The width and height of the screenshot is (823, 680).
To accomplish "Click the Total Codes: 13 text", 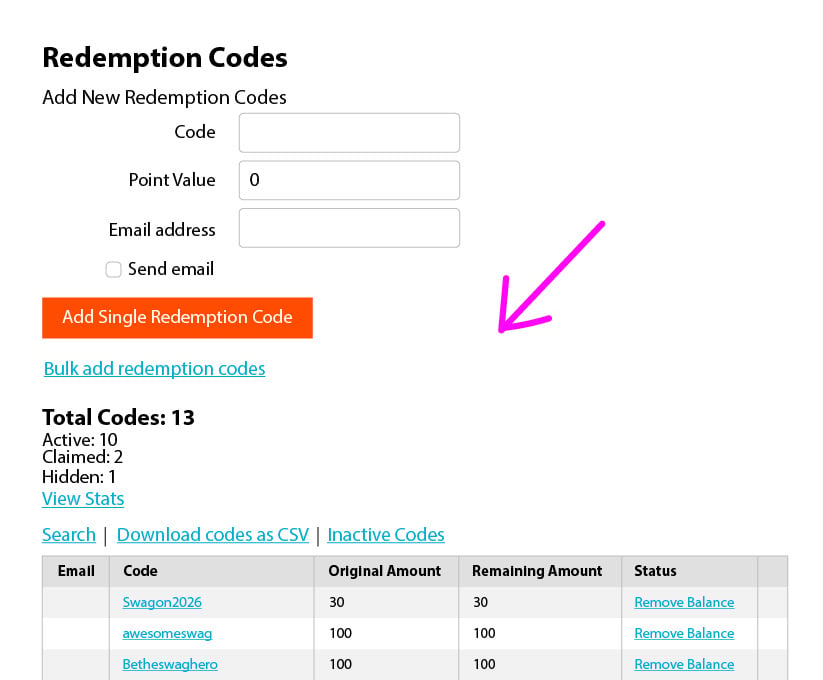I will coord(118,418).
